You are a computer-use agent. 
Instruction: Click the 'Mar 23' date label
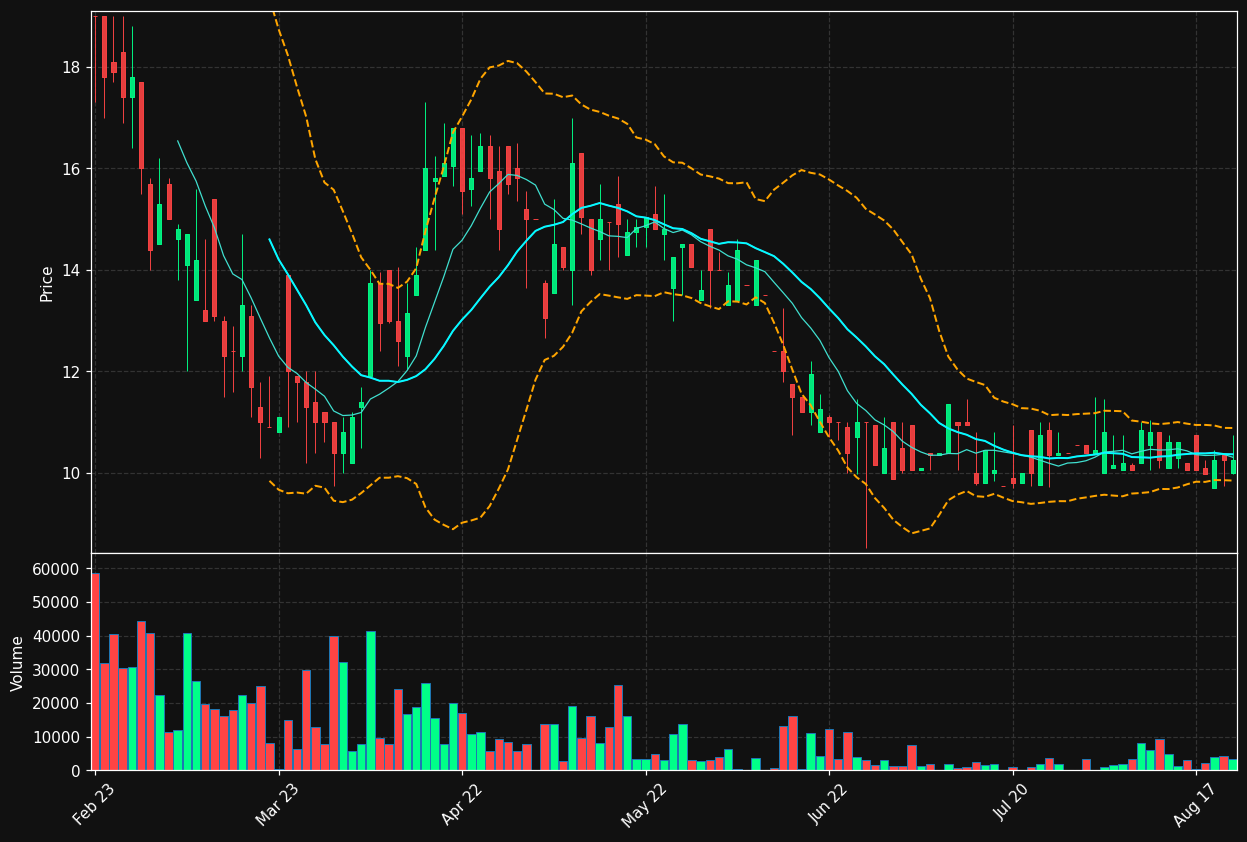(x=277, y=804)
